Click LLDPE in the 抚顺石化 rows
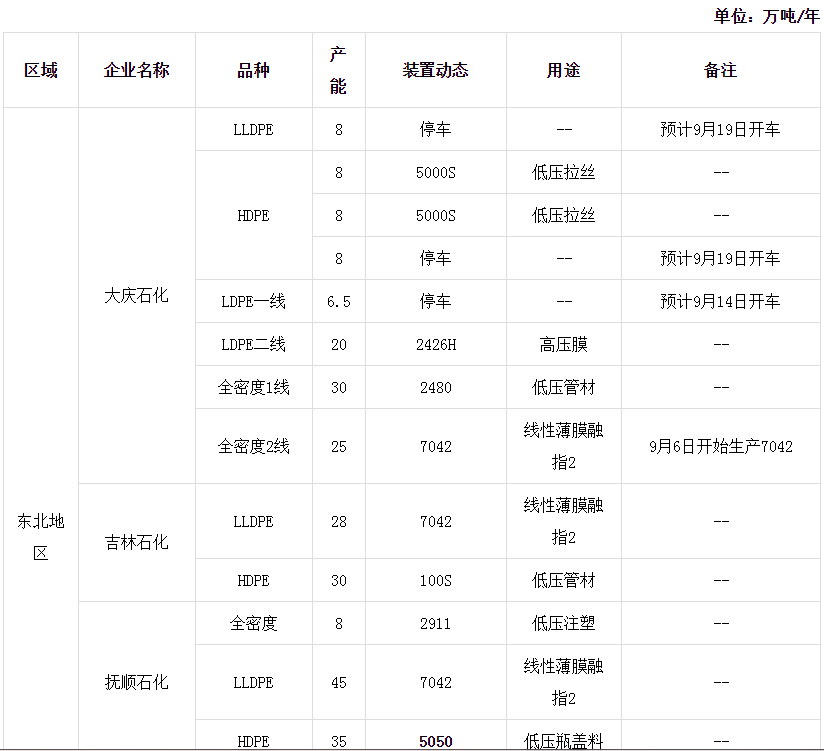The width and height of the screenshot is (824, 751). (253, 683)
